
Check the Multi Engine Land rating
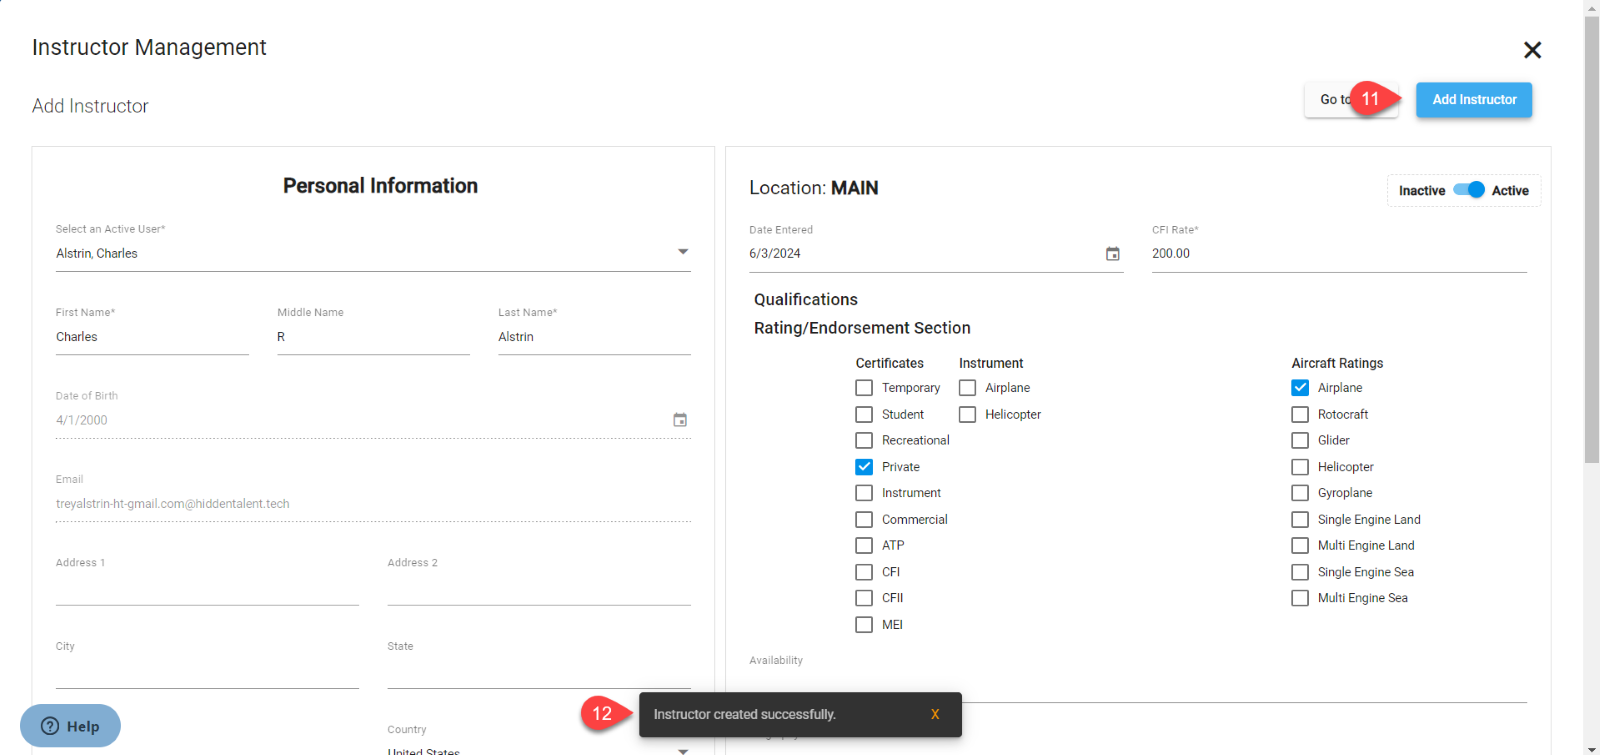pyautogui.click(x=1300, y=546)
